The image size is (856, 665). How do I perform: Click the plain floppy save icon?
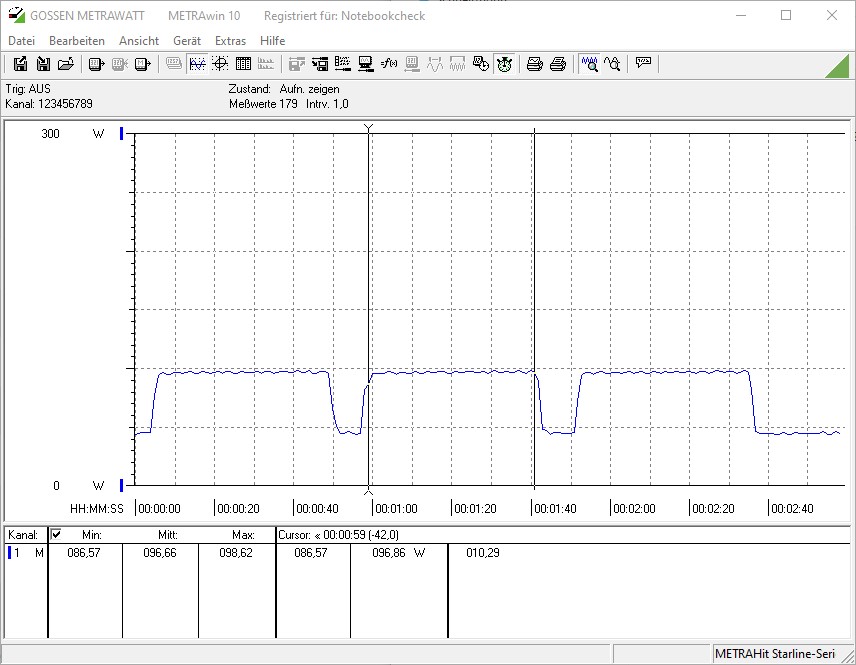[43, 64]
